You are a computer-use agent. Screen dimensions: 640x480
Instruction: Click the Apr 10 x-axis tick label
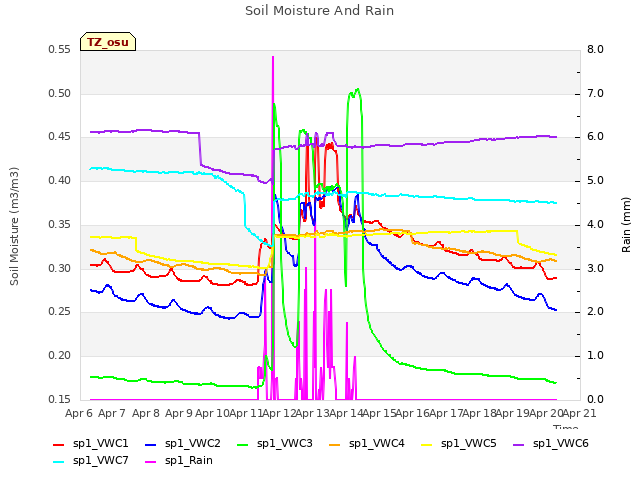click(212, 413)
